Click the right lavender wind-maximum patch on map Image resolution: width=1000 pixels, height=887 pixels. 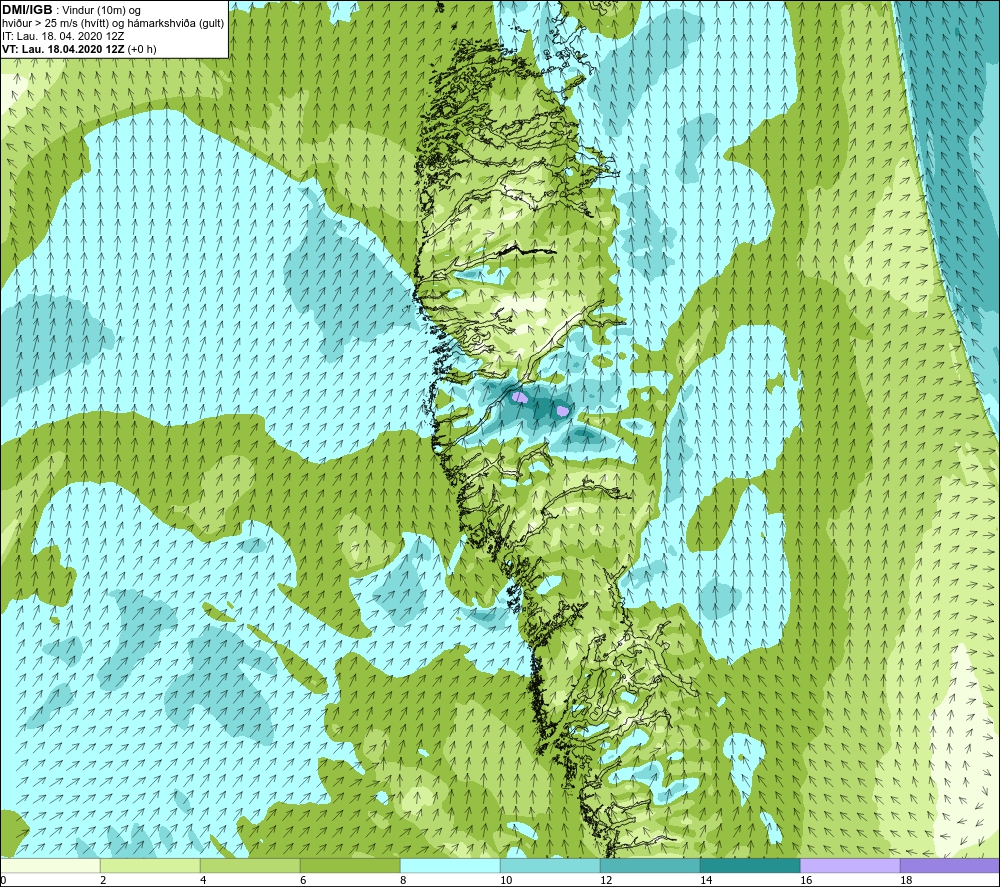(562, 410)
